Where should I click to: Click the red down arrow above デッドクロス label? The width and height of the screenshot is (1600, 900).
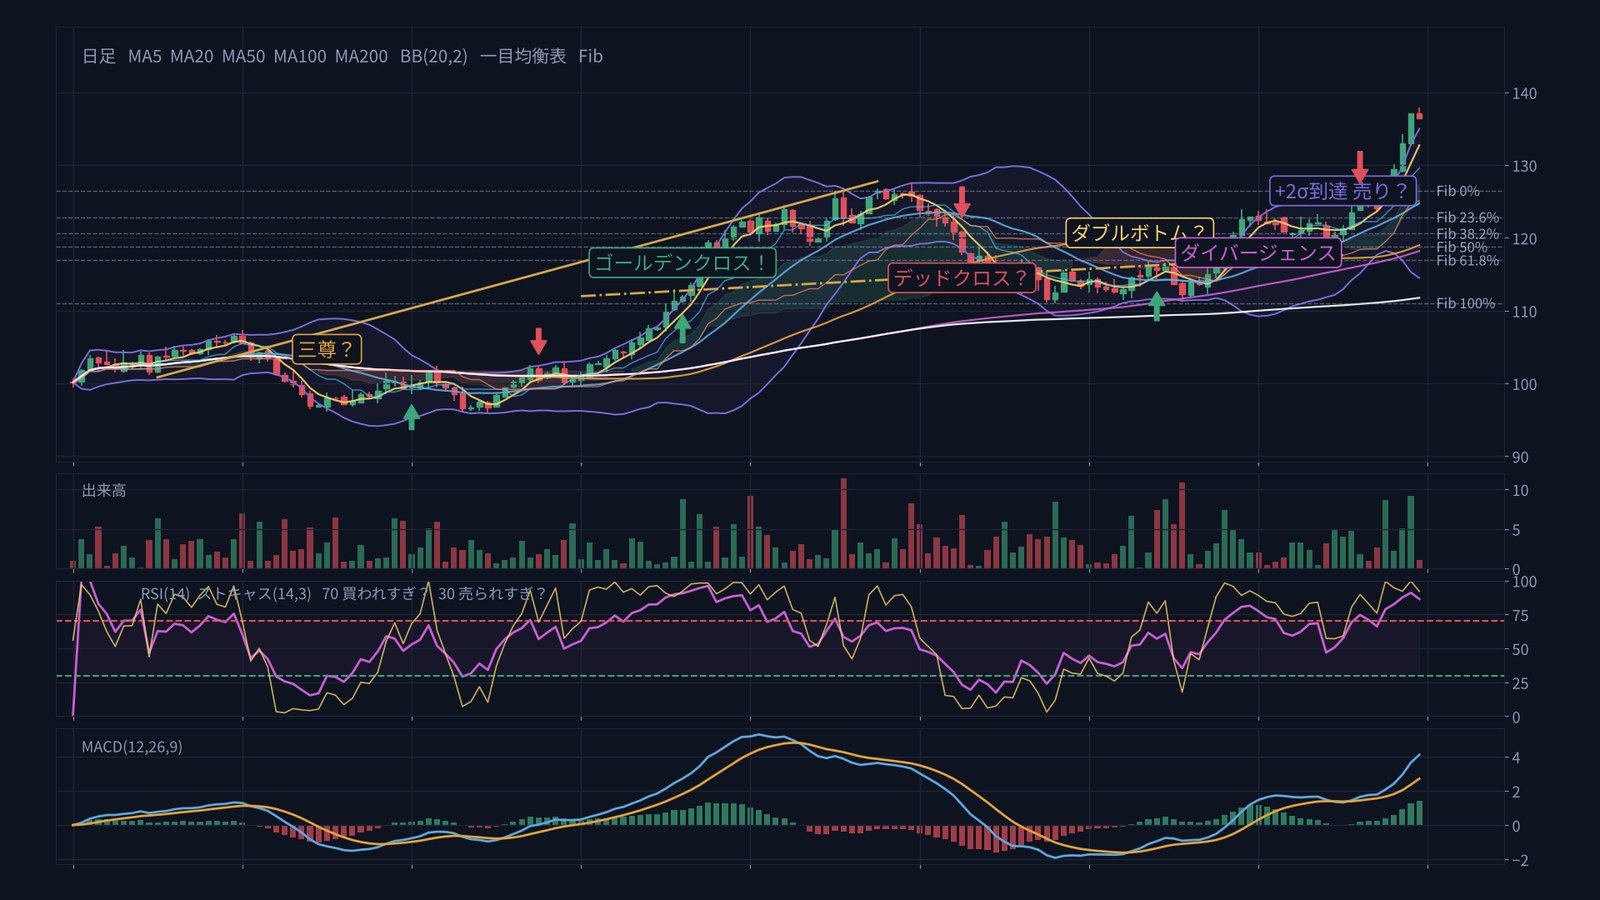962,201
